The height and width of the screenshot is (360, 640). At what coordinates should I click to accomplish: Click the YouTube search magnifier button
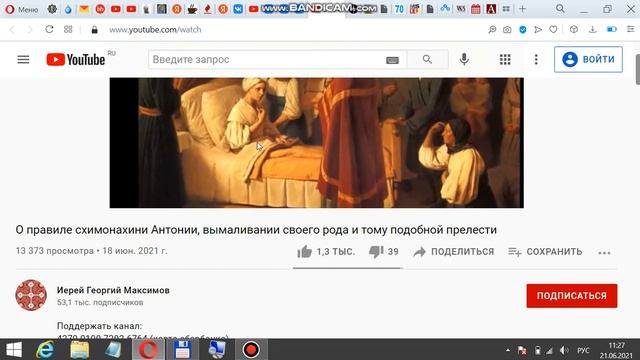tap(427, 60)
